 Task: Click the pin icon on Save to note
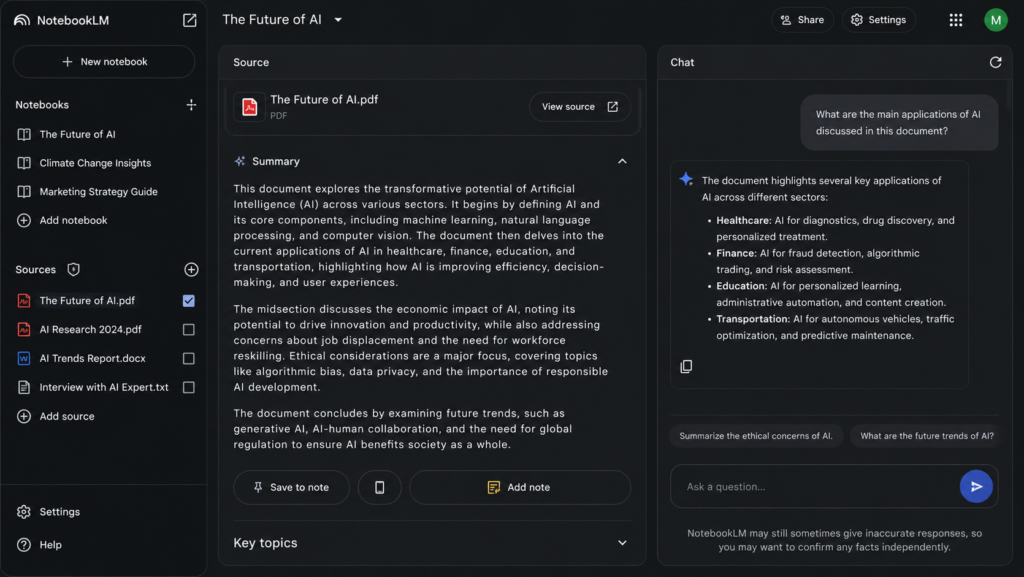pyautogui.click(x=258, y=487)
